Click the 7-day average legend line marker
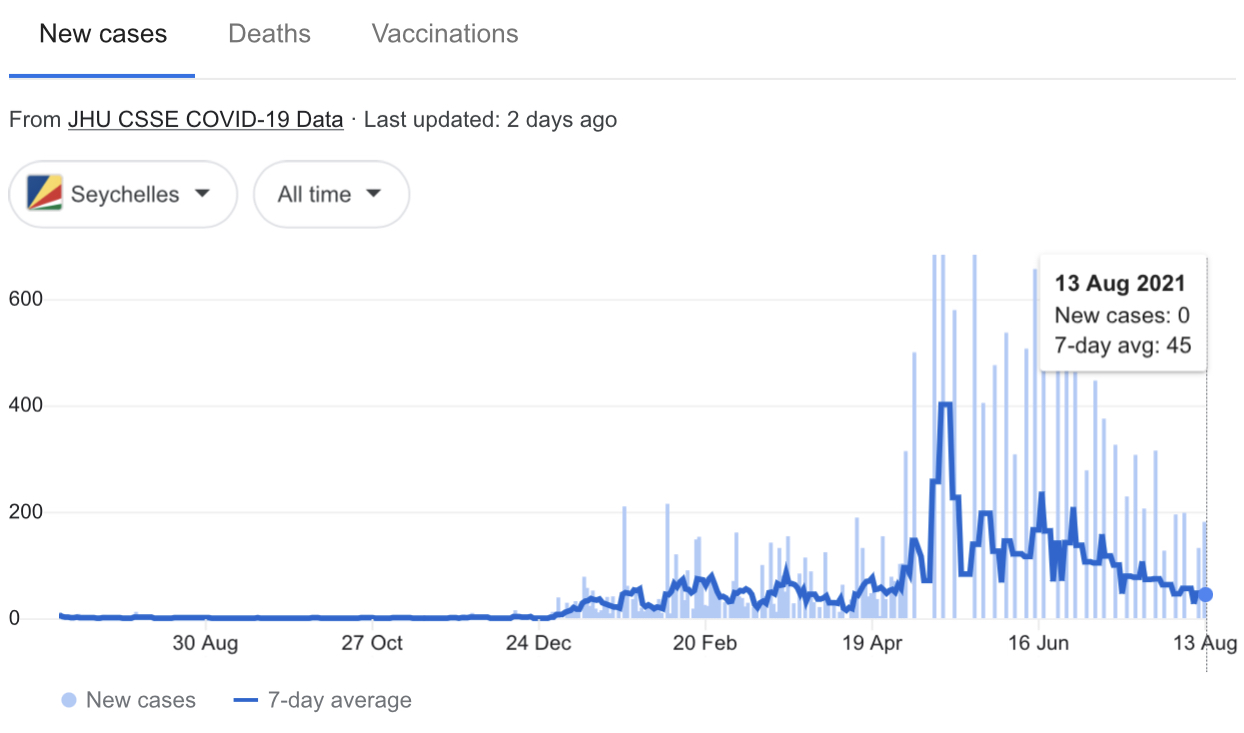 tap(246, 700)
